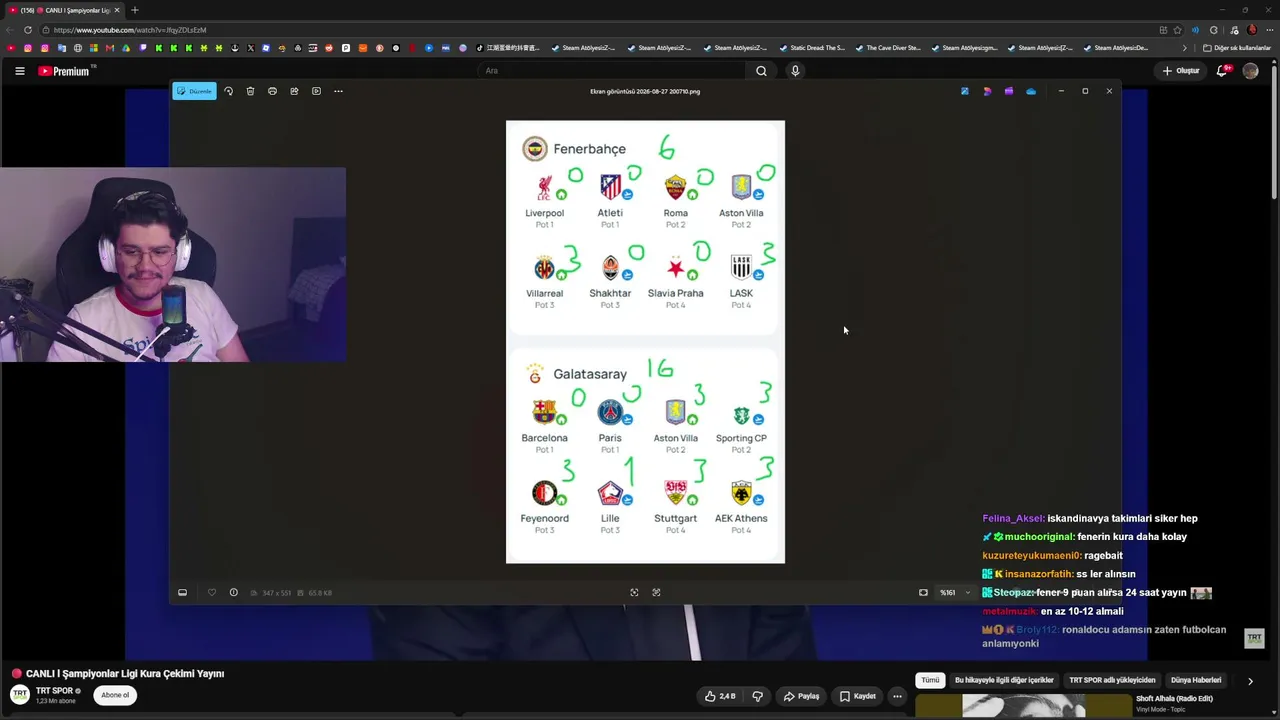Open the Shoft Alhala video thumbnail
Image resolution: width=1280 pixels, height=720 pixels.
click(1023, 706)
